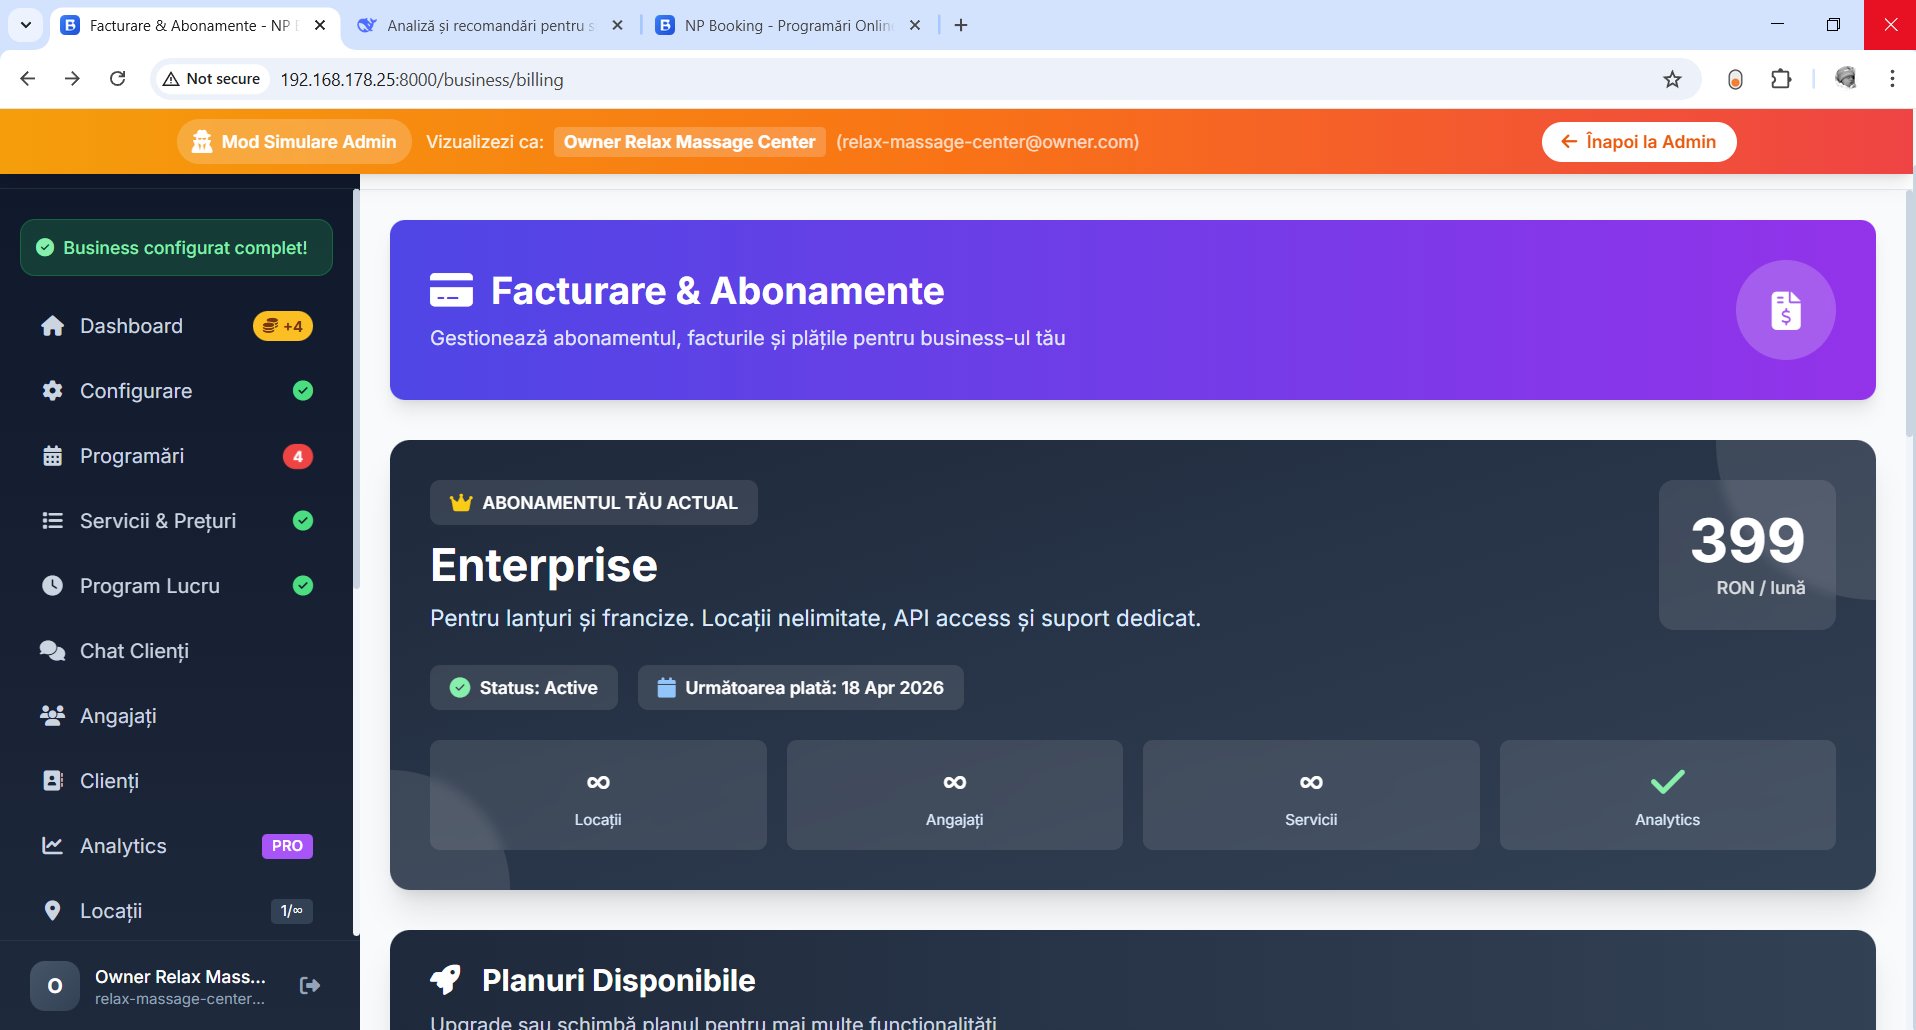Click the Not secure site info chip
Image resolution: width=1916 pixels, height=1030 pixels.
pyautogui.click(x=212, y=79)
